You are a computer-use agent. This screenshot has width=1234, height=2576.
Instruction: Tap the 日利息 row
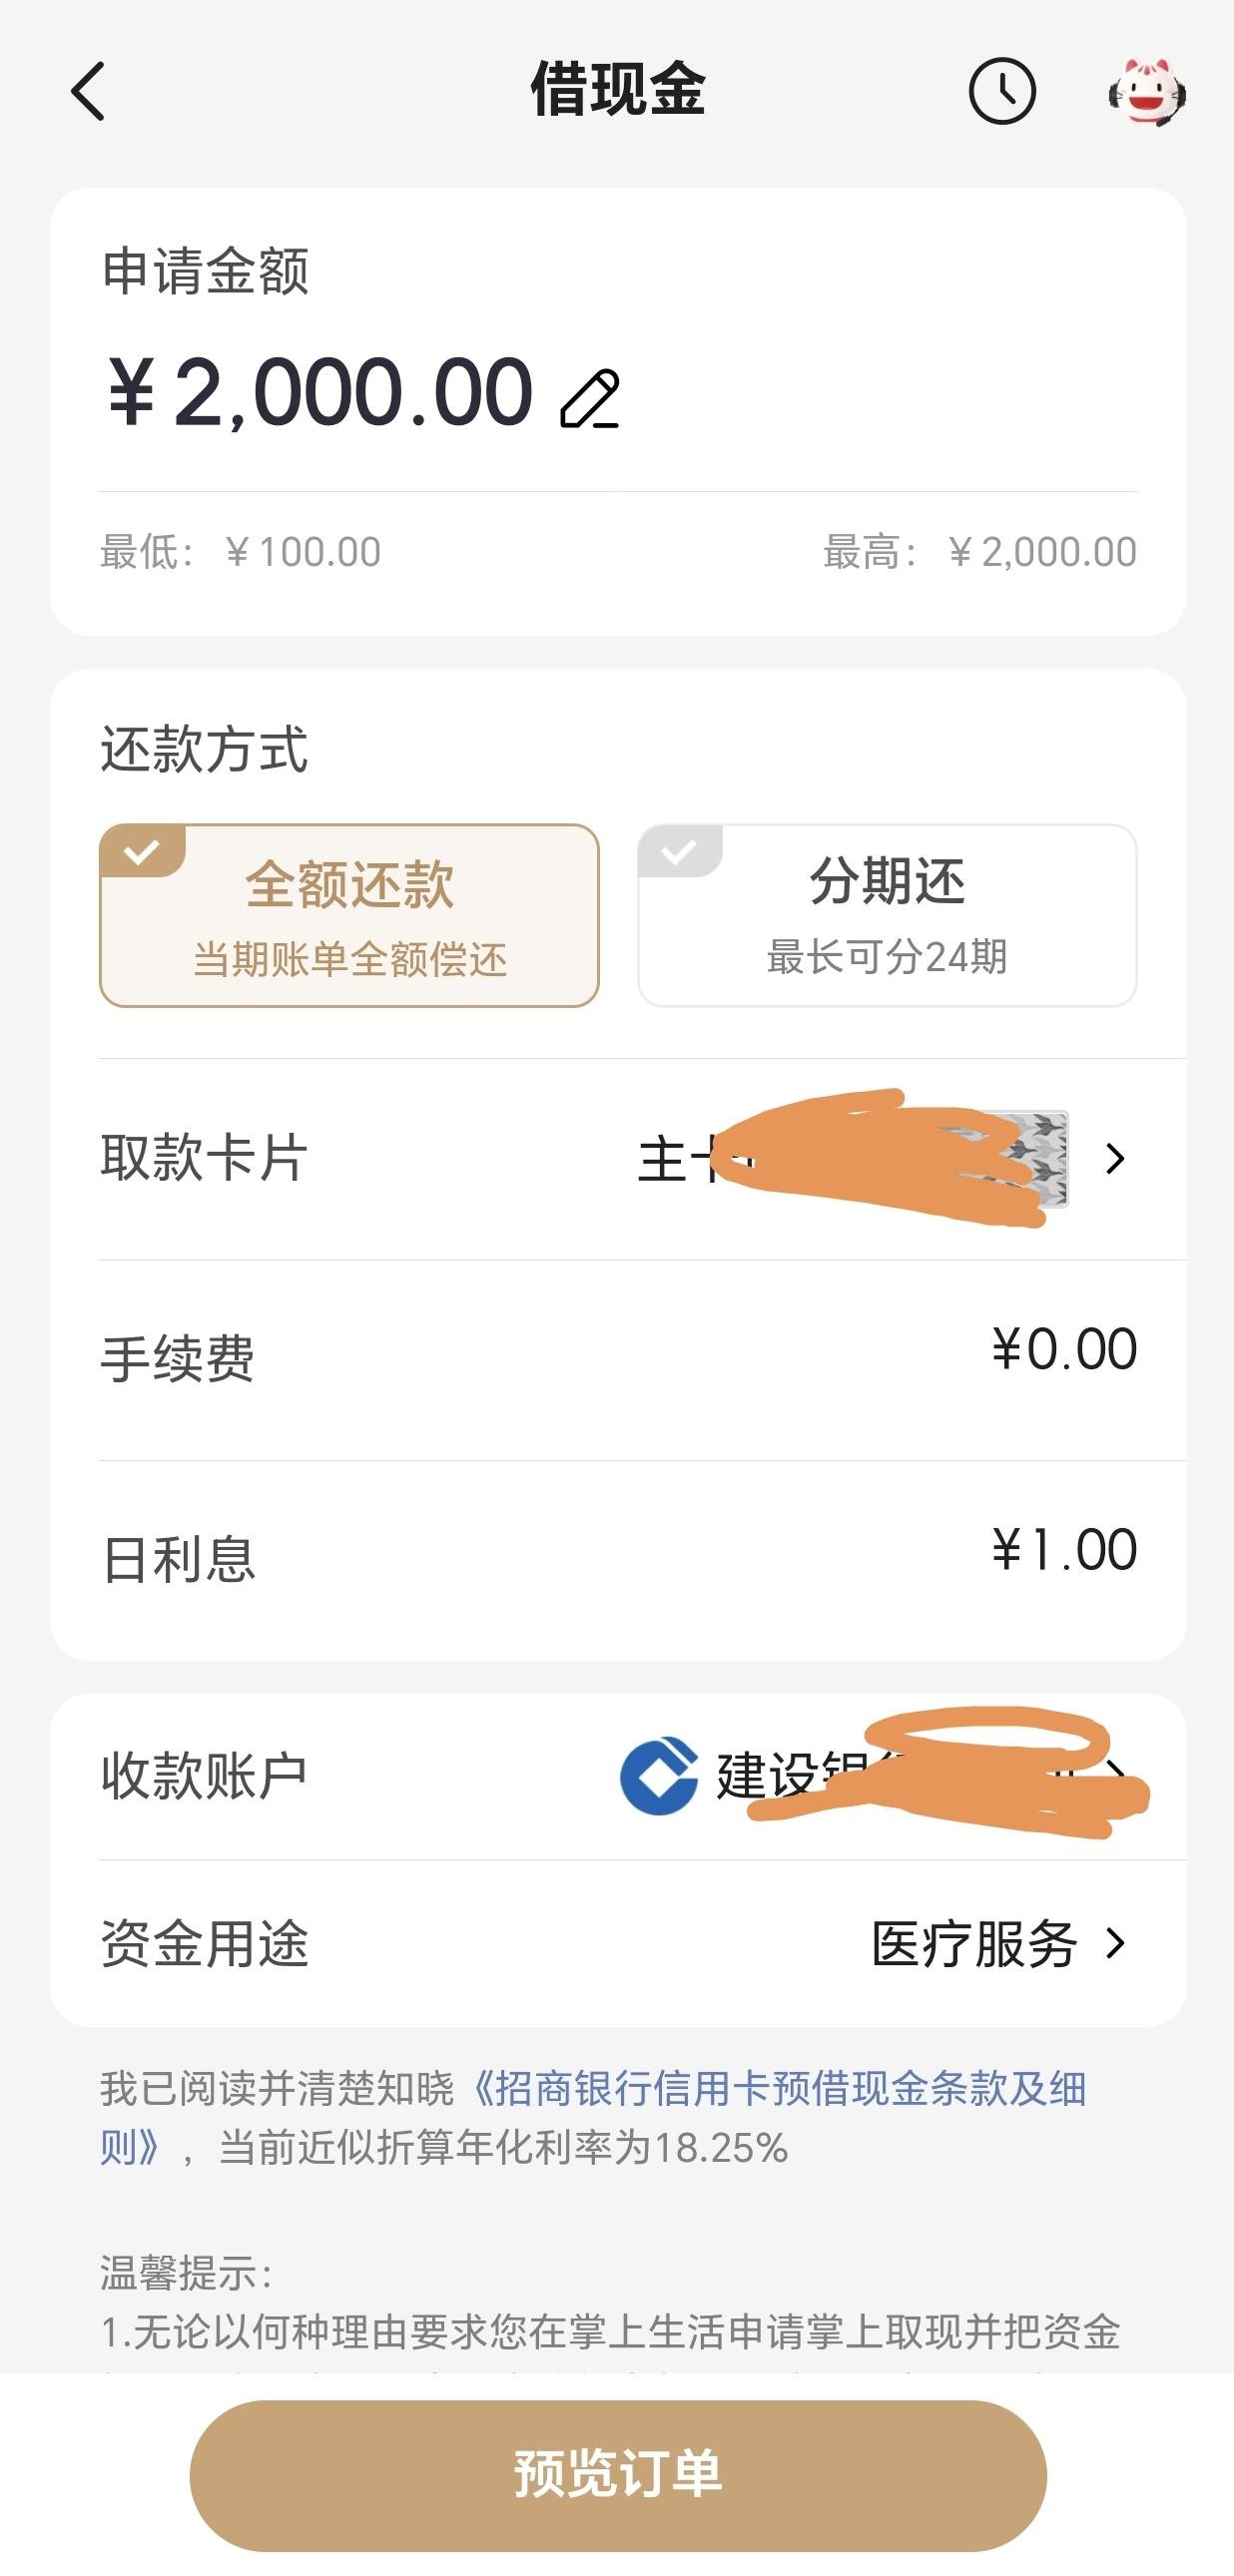point(618,1559)
